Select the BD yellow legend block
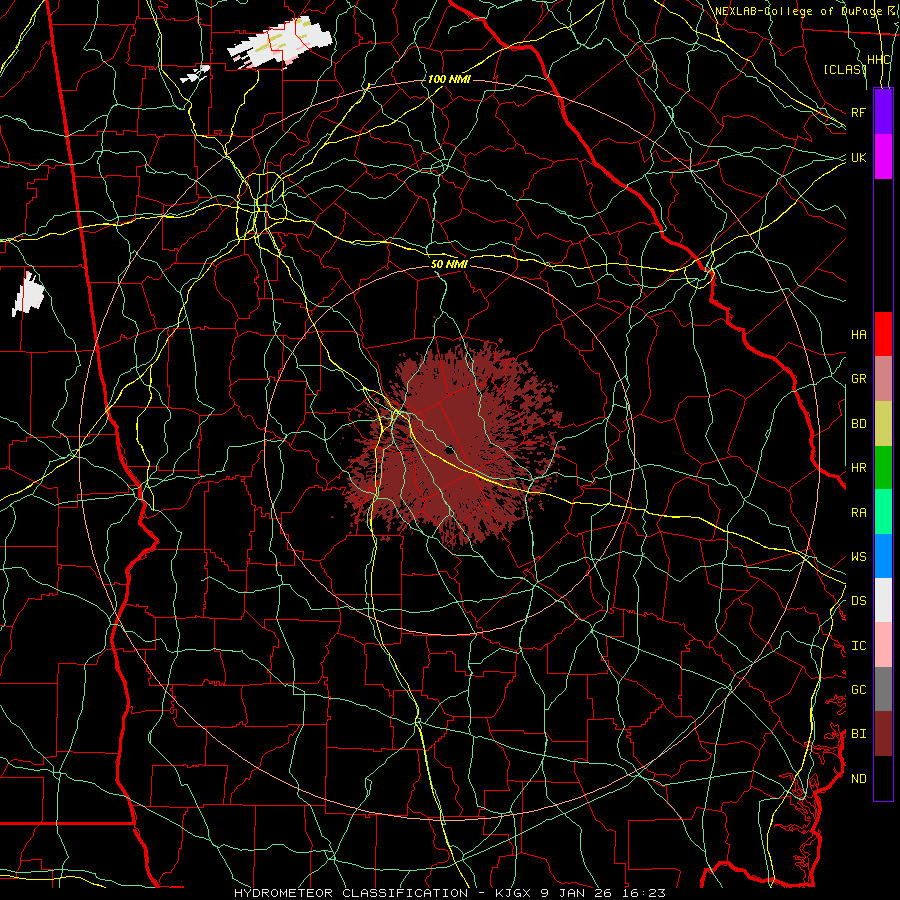The width and height of the screenshot is (900, 900). click(x=883, y=423)
